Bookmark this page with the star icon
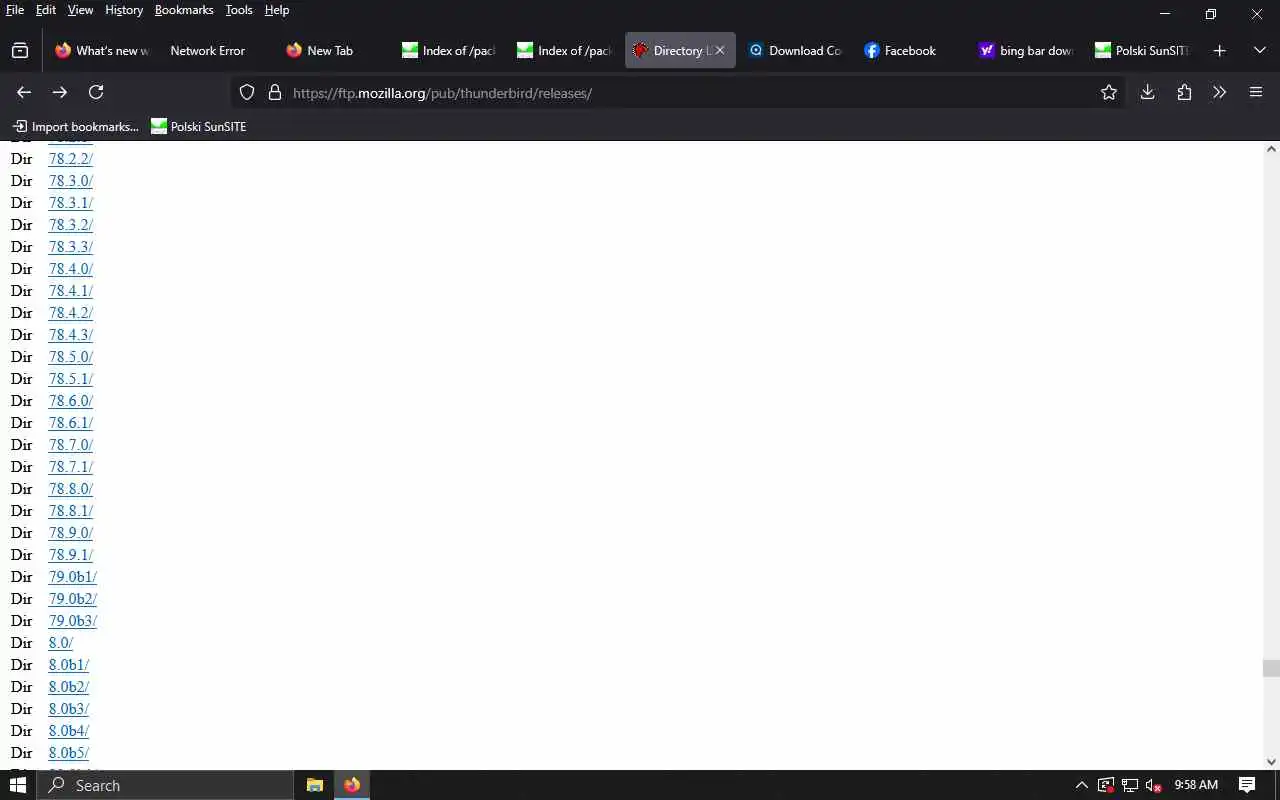 pyautogui.click(x=1109, y=92)
